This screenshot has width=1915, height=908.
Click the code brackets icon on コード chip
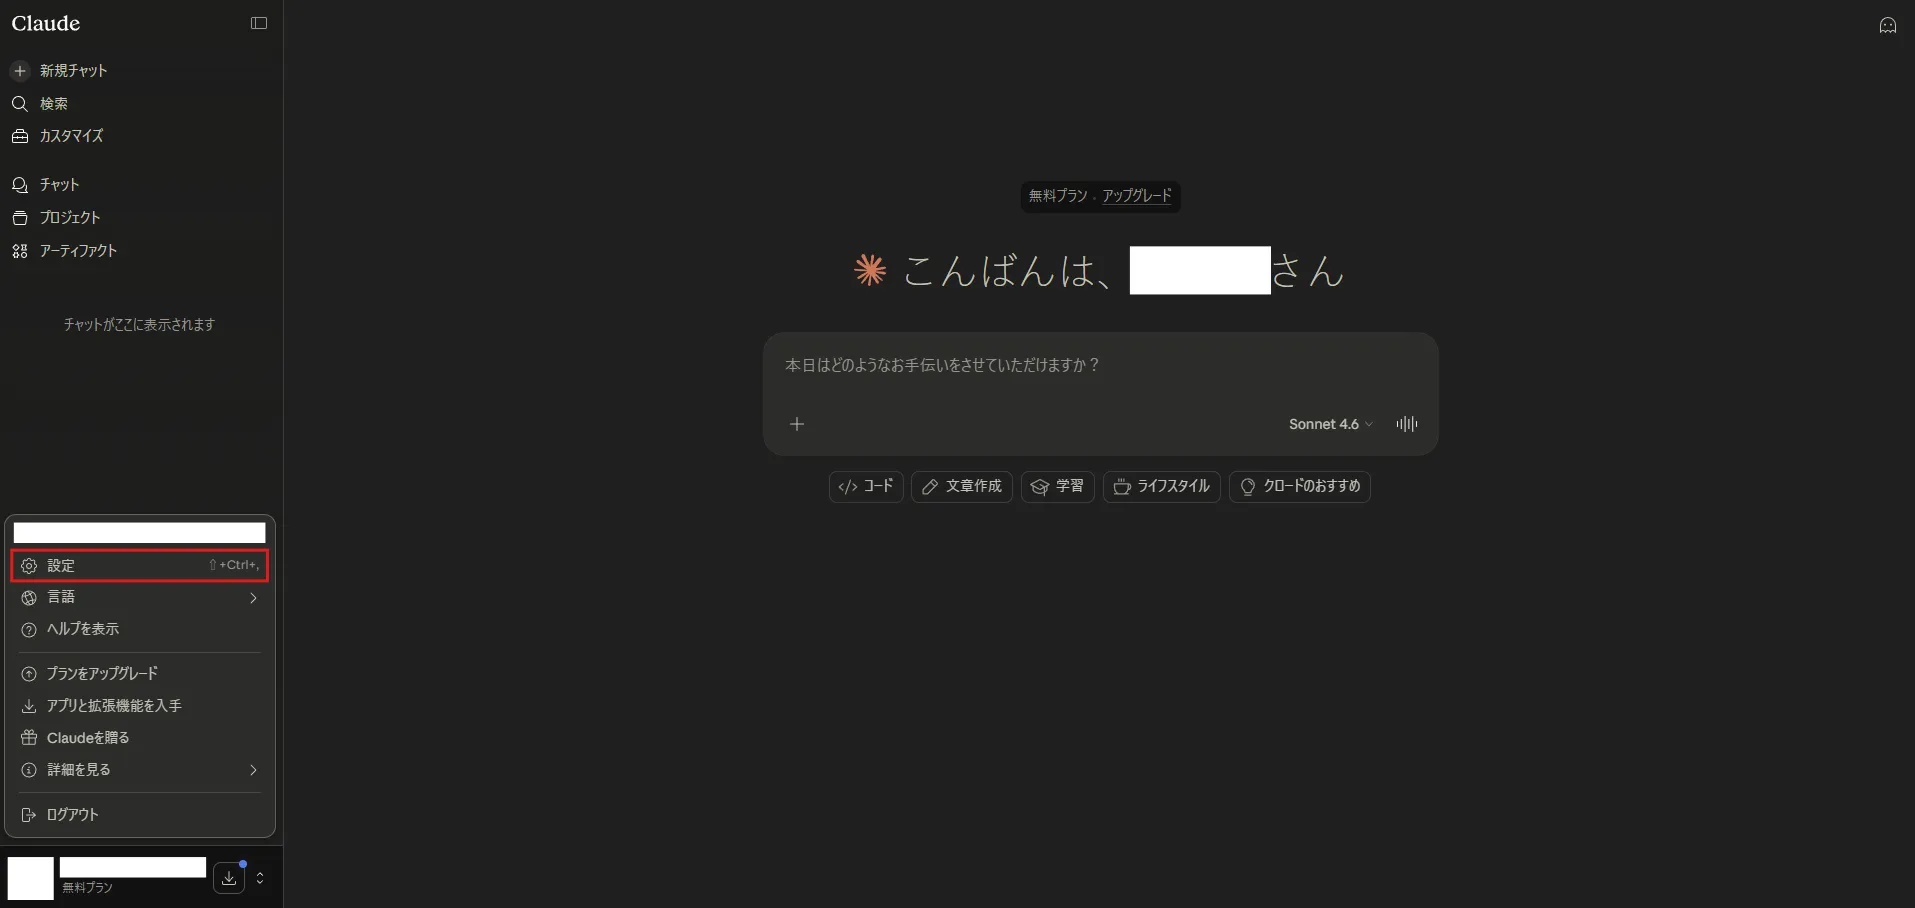click(848, 487)
